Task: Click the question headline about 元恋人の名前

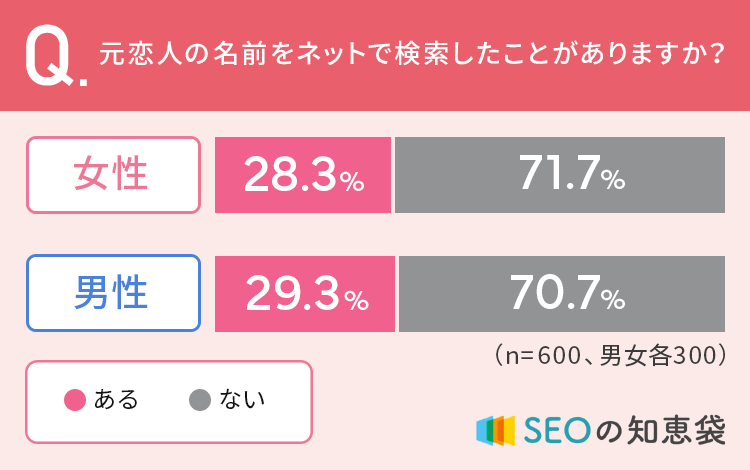Action: pos(410,56)
